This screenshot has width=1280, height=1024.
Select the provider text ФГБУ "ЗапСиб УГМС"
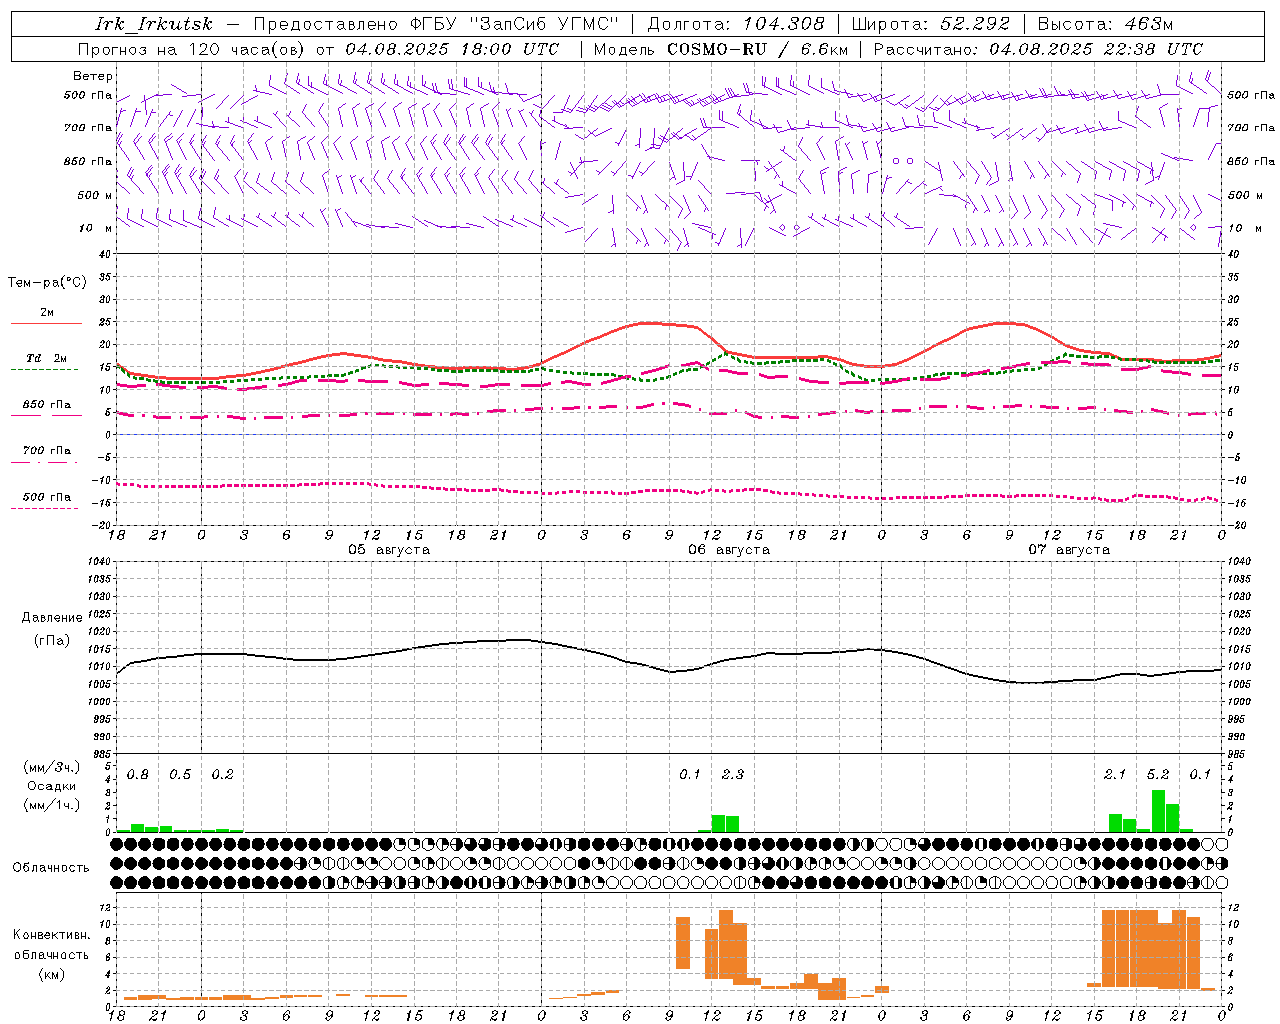coord(515,24)
